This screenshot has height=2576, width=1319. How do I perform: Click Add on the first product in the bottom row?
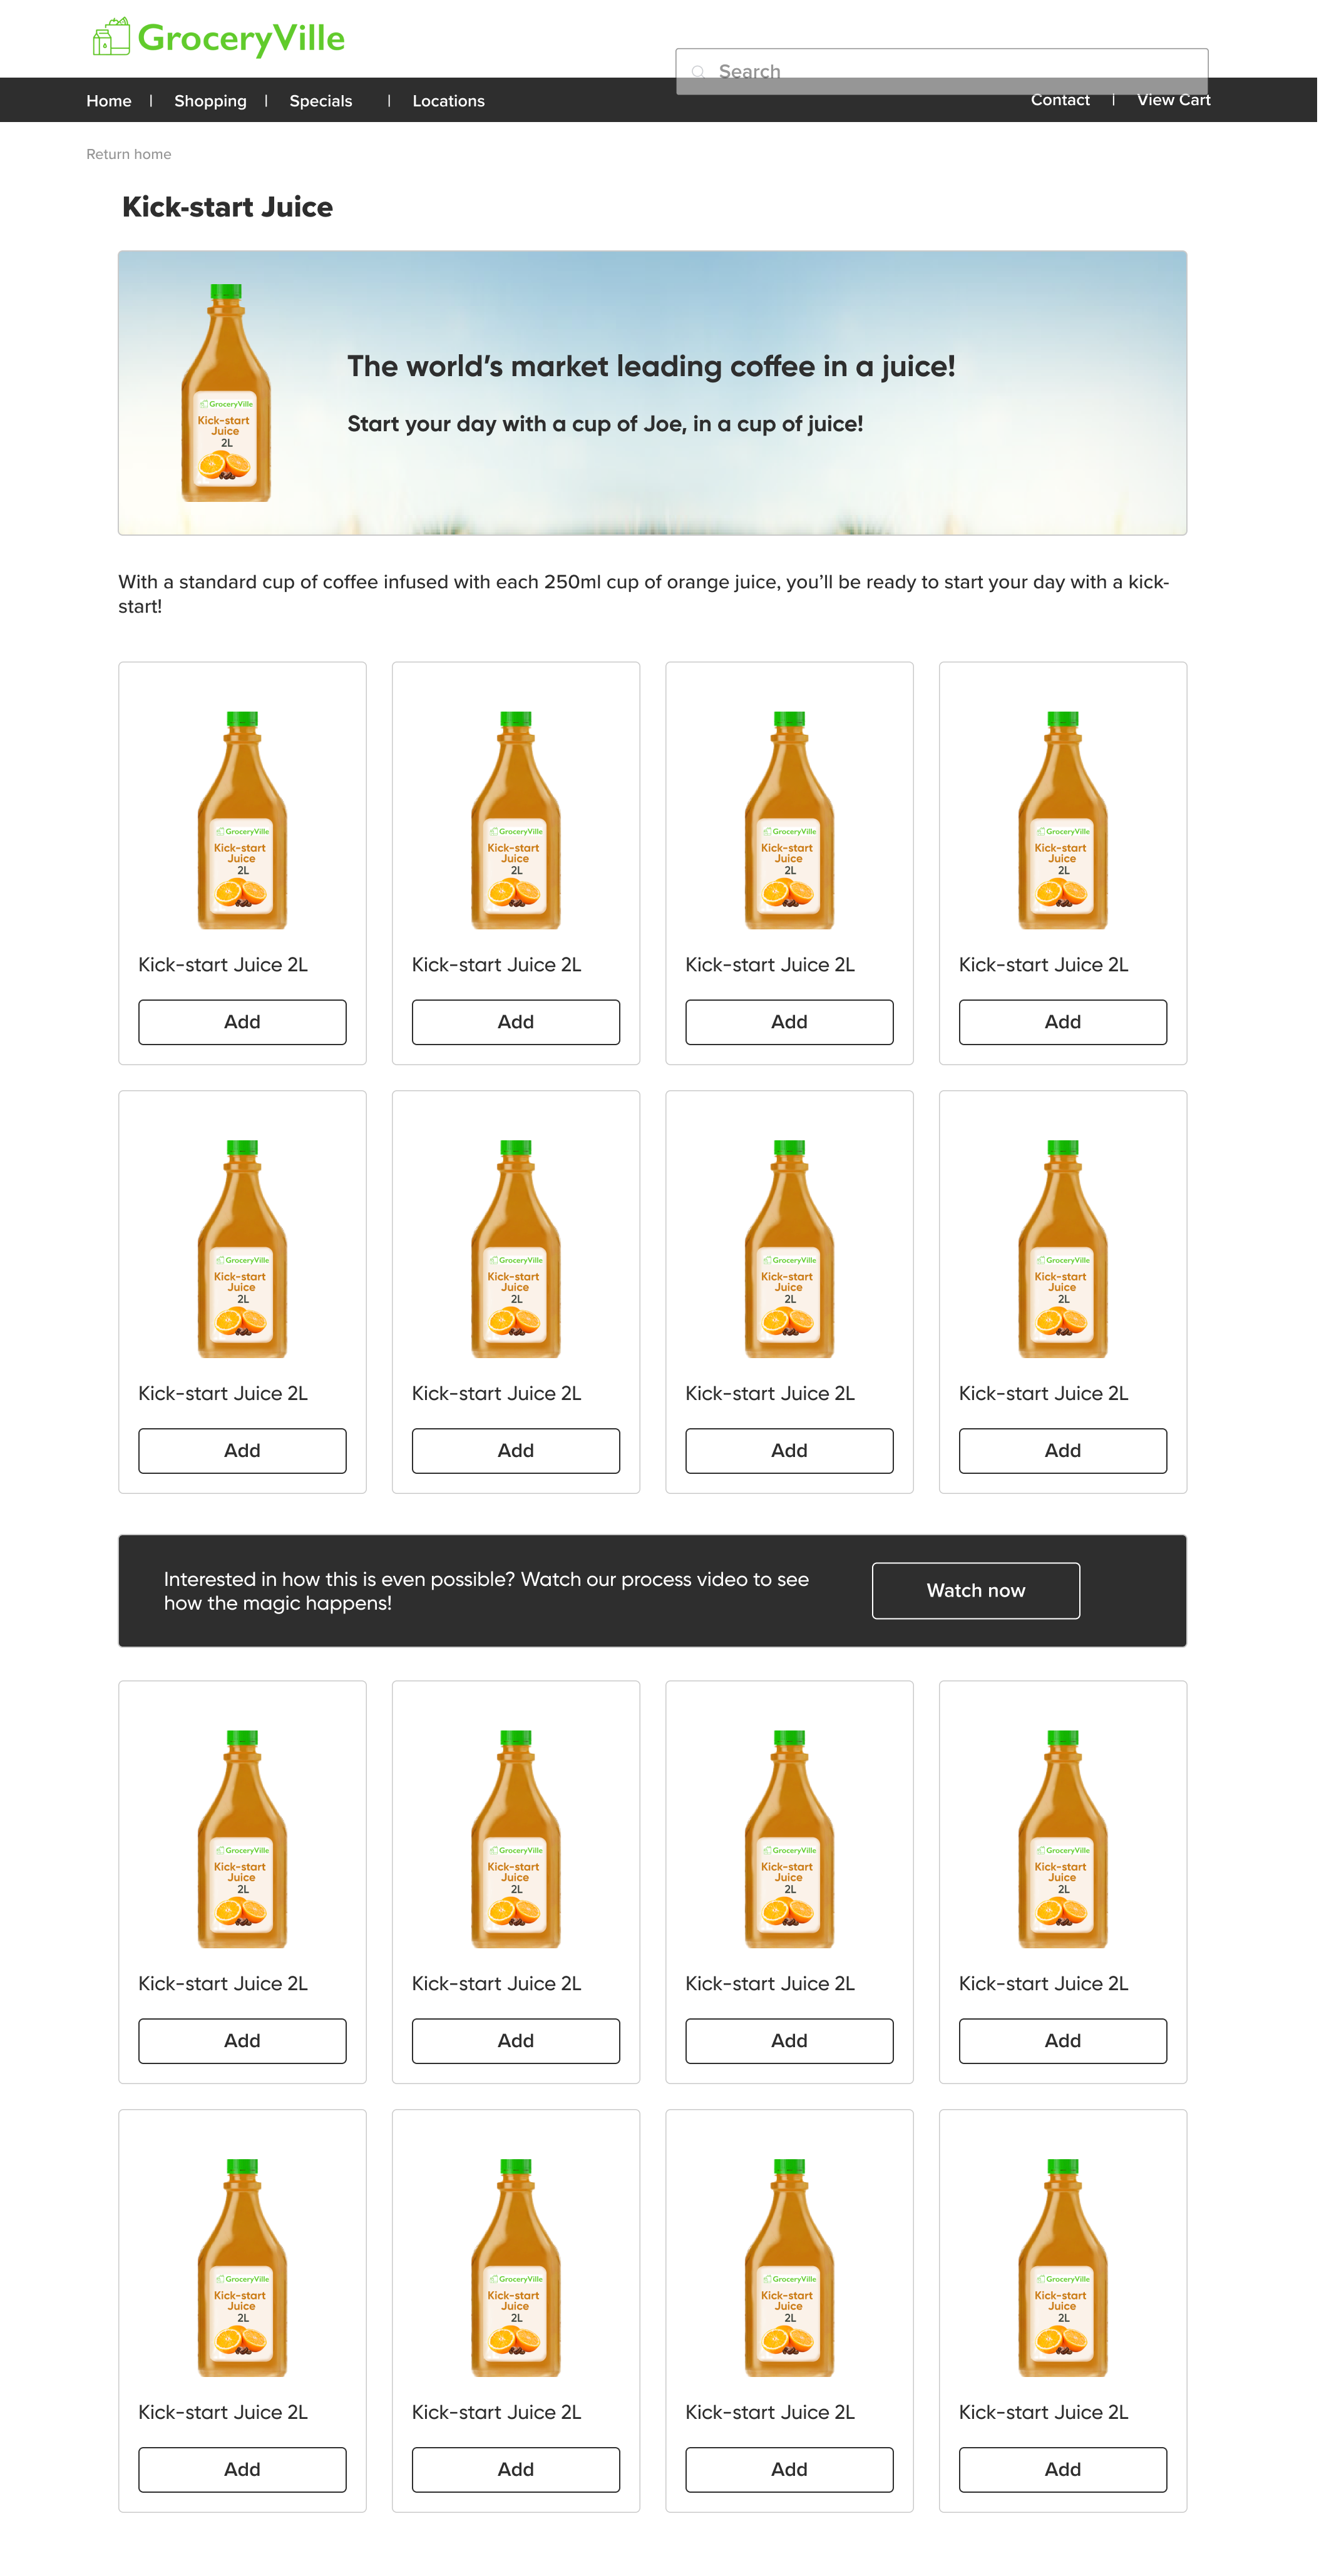[242, 2469]
